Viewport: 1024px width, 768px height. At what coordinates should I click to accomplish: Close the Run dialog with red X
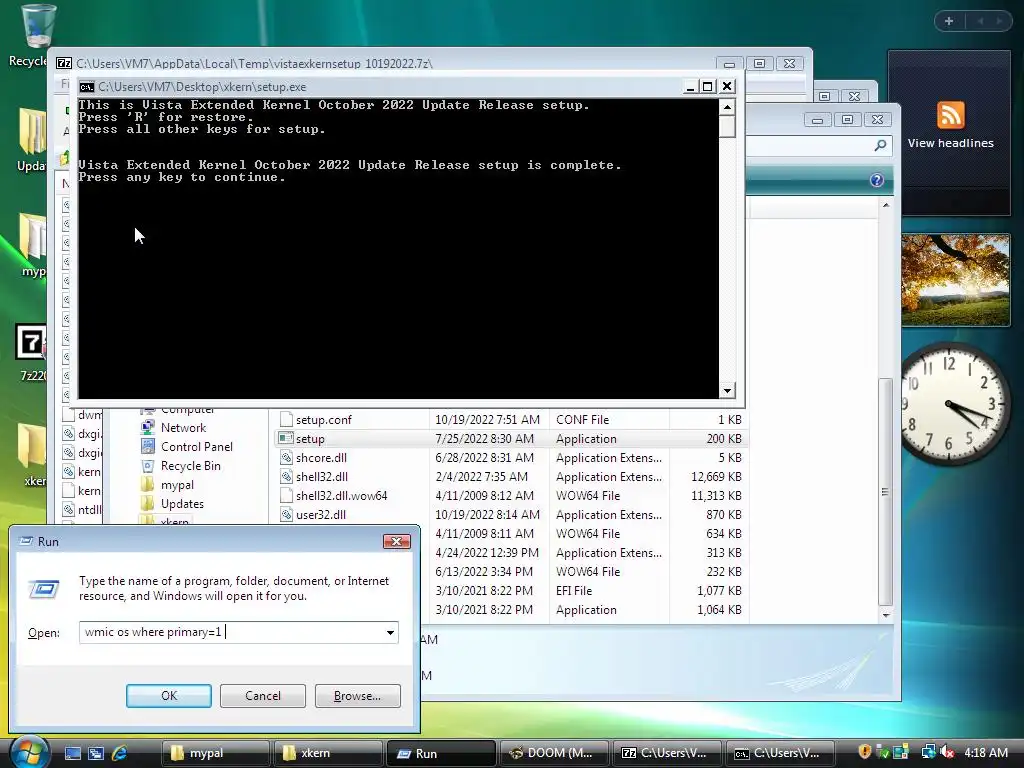coord(396,541)
